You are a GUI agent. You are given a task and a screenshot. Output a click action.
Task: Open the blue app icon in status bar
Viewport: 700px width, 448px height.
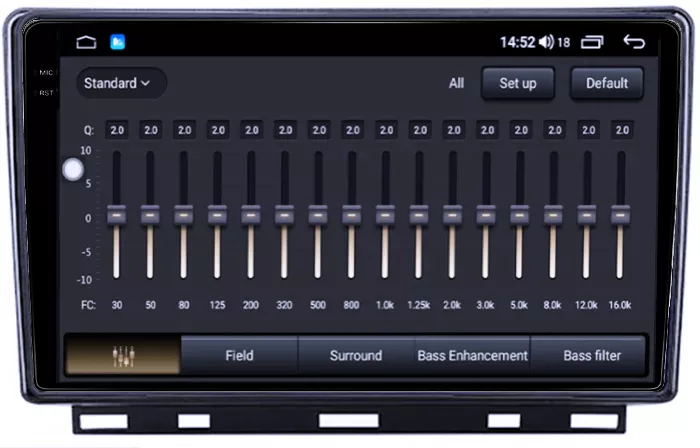pos(117,42)
